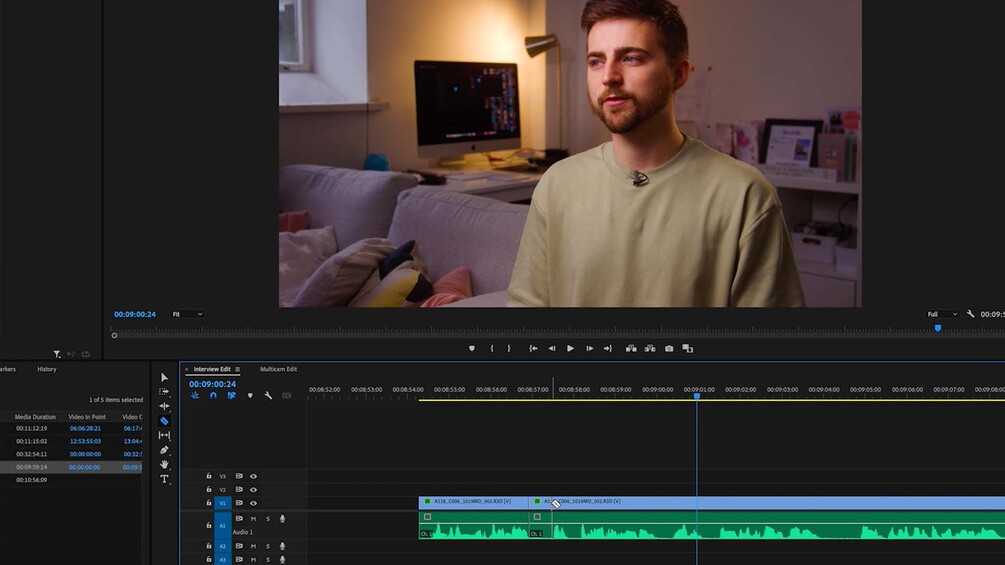Image resolution: width=1005 pixels, height=565 pixels.
Task: Toggle sync lock on V1
Action: click(x=239, y=503)
